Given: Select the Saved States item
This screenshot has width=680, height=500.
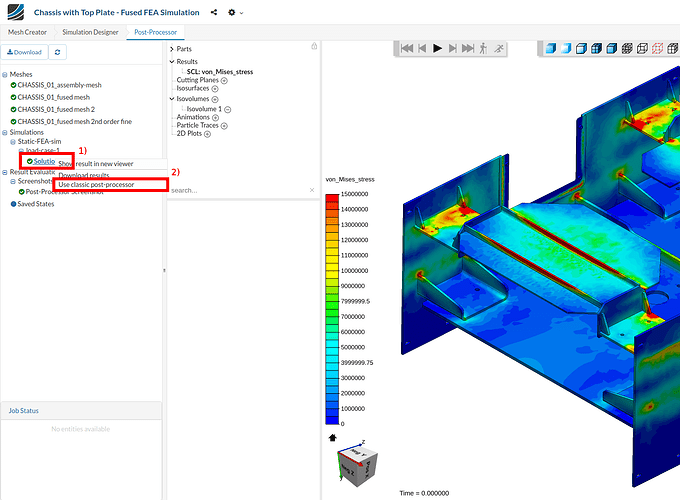Looking at the screenshot, I should 36,204.
